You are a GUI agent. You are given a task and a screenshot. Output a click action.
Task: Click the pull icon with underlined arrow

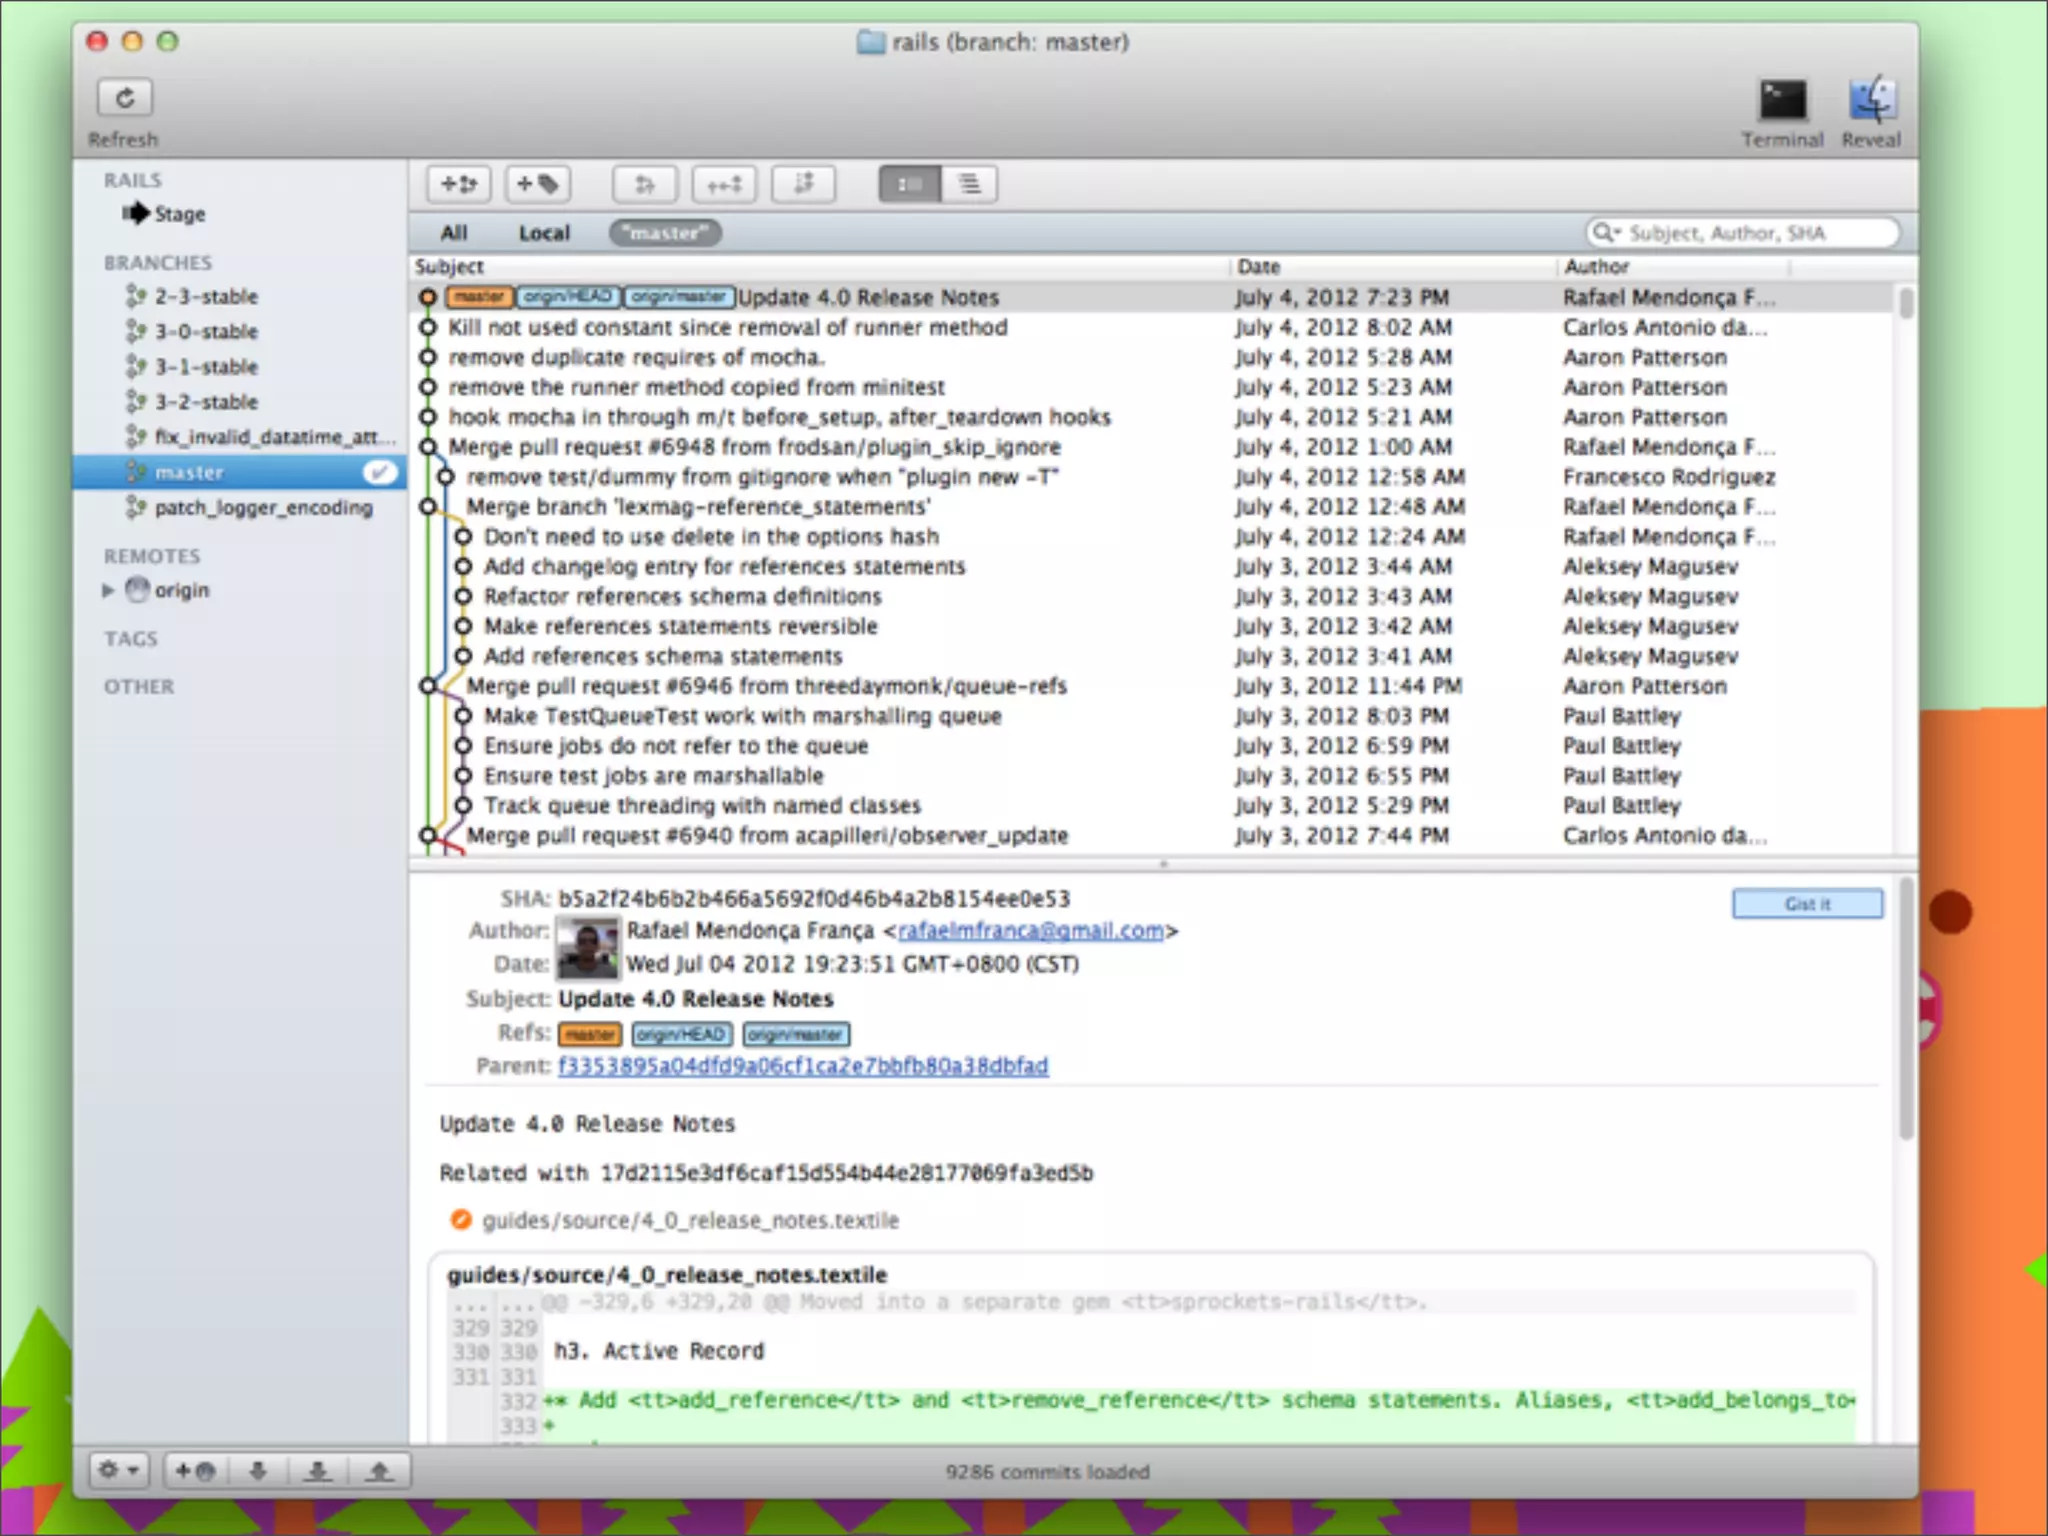tap(318, 1471)
